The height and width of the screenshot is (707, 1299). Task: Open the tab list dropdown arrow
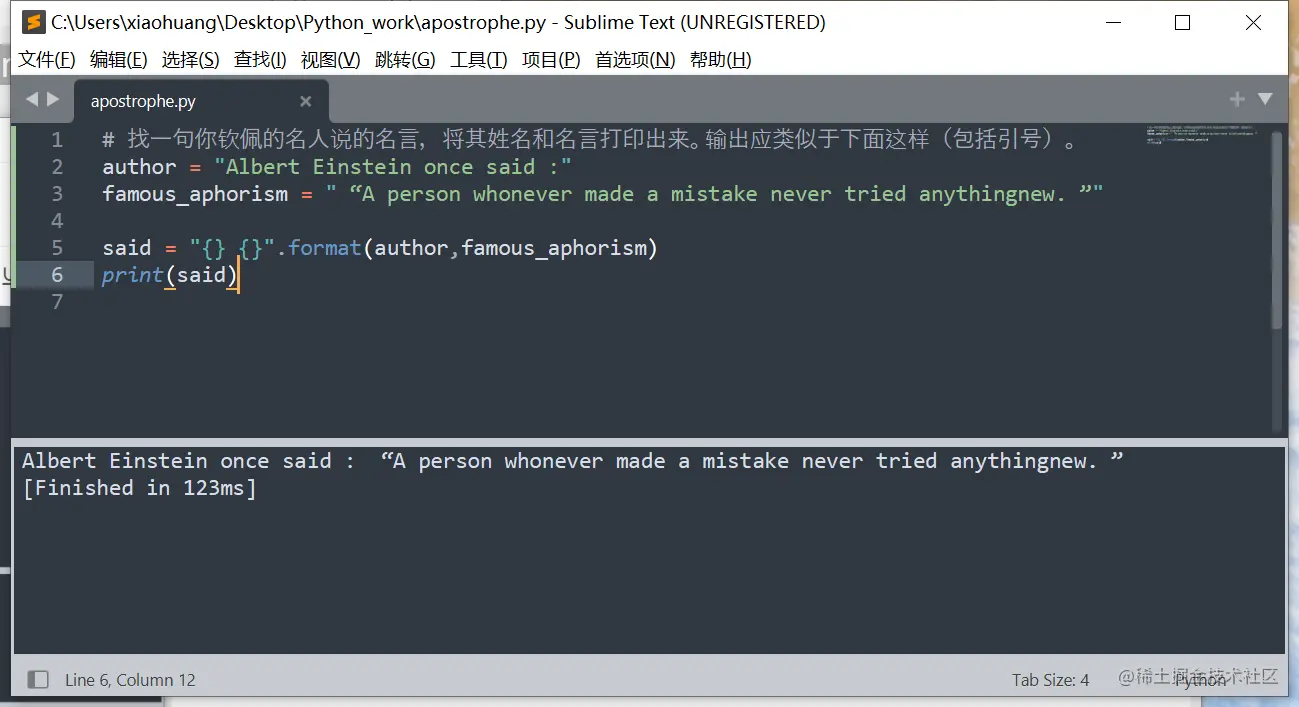[1265, 99]
